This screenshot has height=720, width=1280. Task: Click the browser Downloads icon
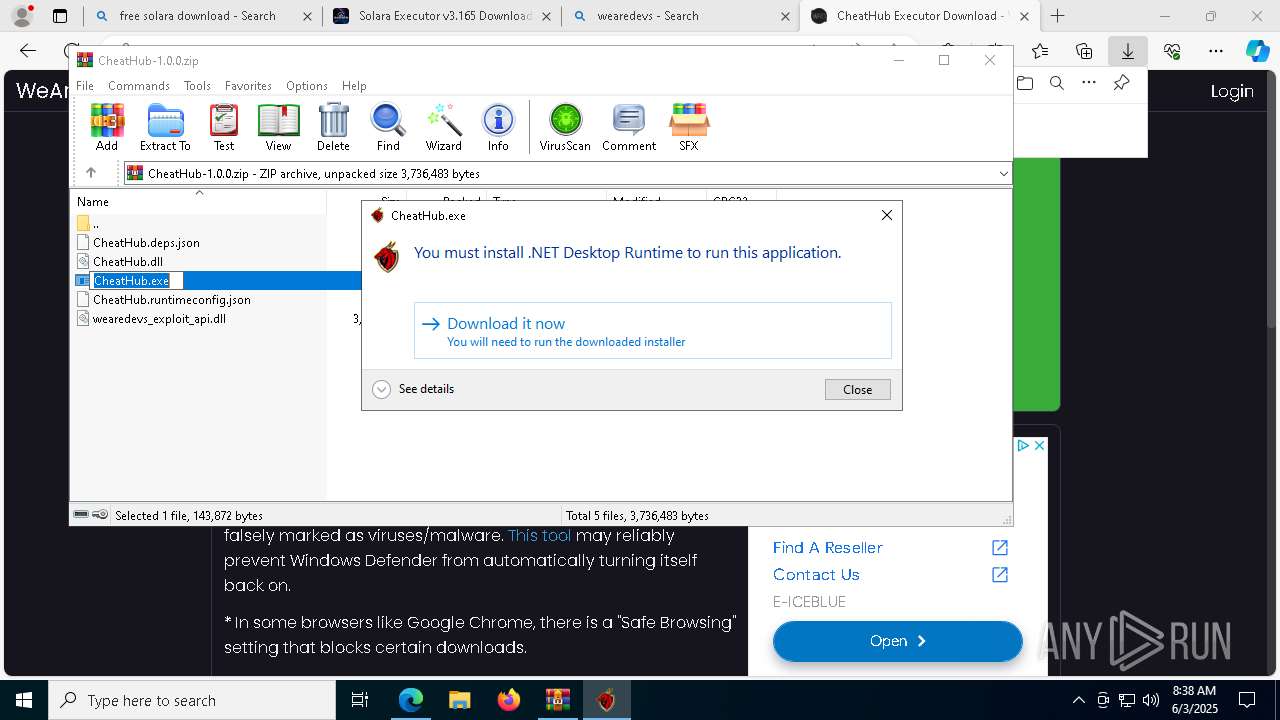tap(1128, 51)
